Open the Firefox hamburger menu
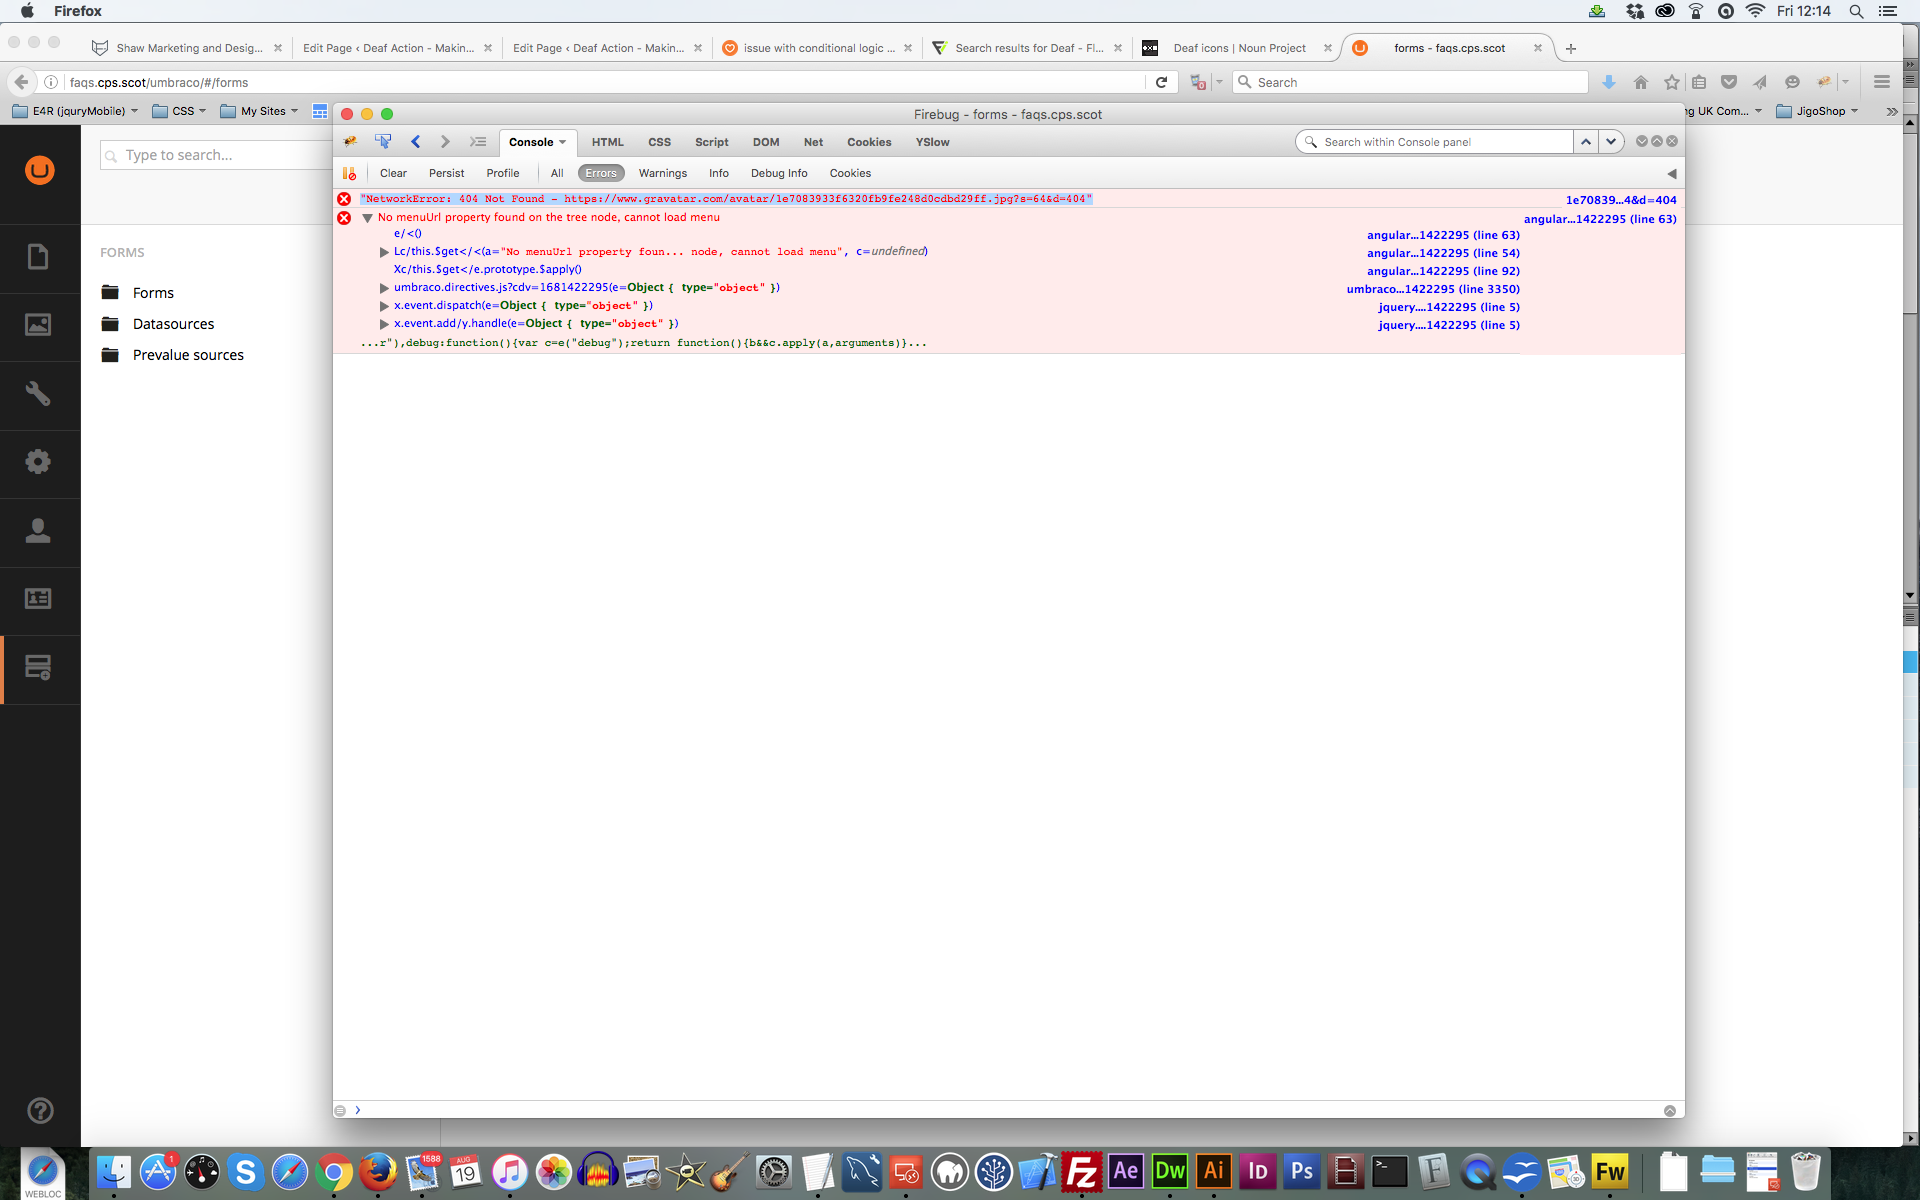 point(1881,82)
